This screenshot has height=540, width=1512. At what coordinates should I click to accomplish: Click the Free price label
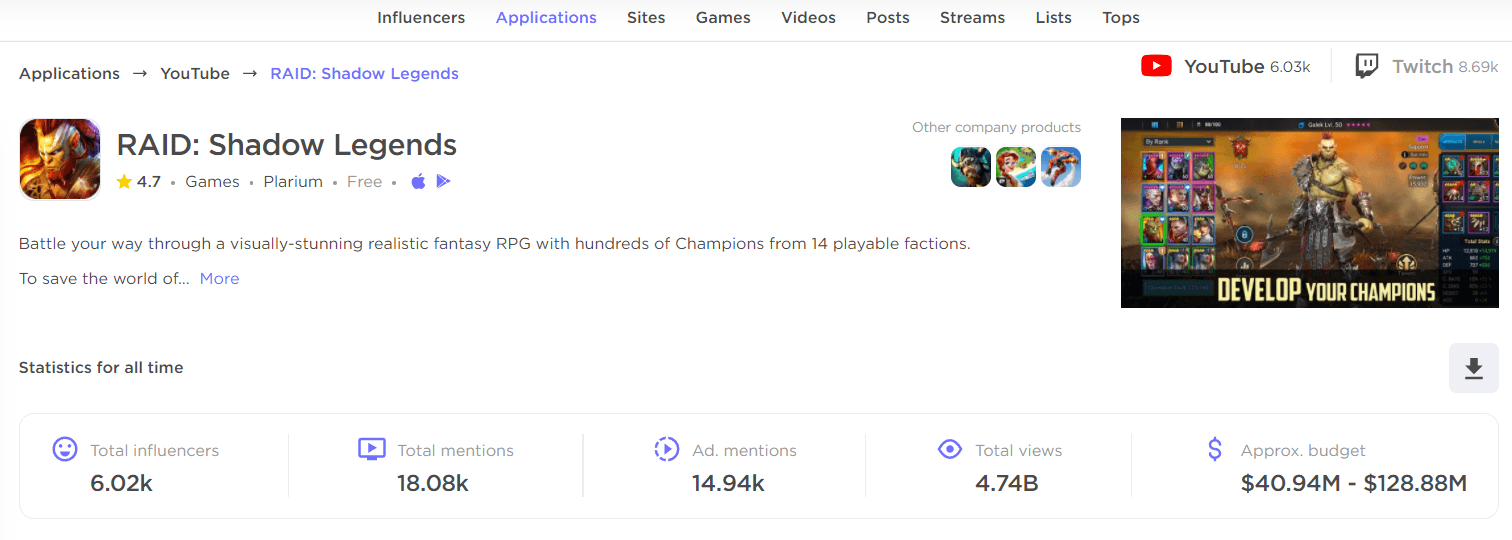tap(365, 182)
